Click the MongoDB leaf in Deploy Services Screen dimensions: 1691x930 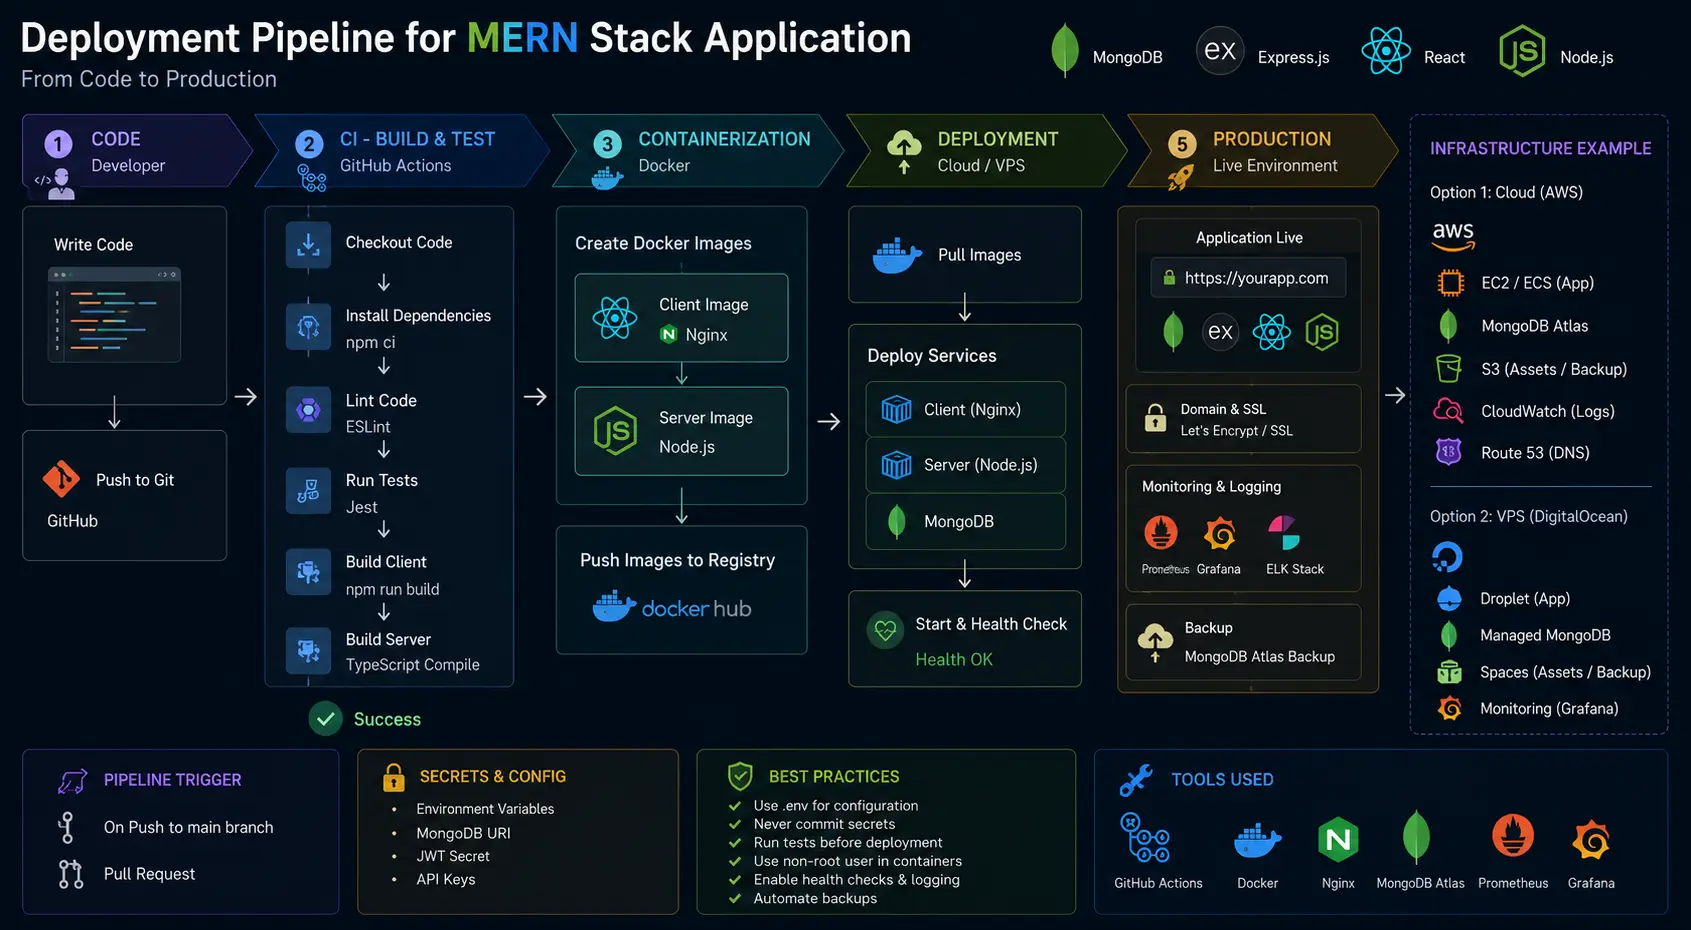click(x=897, y=521)
